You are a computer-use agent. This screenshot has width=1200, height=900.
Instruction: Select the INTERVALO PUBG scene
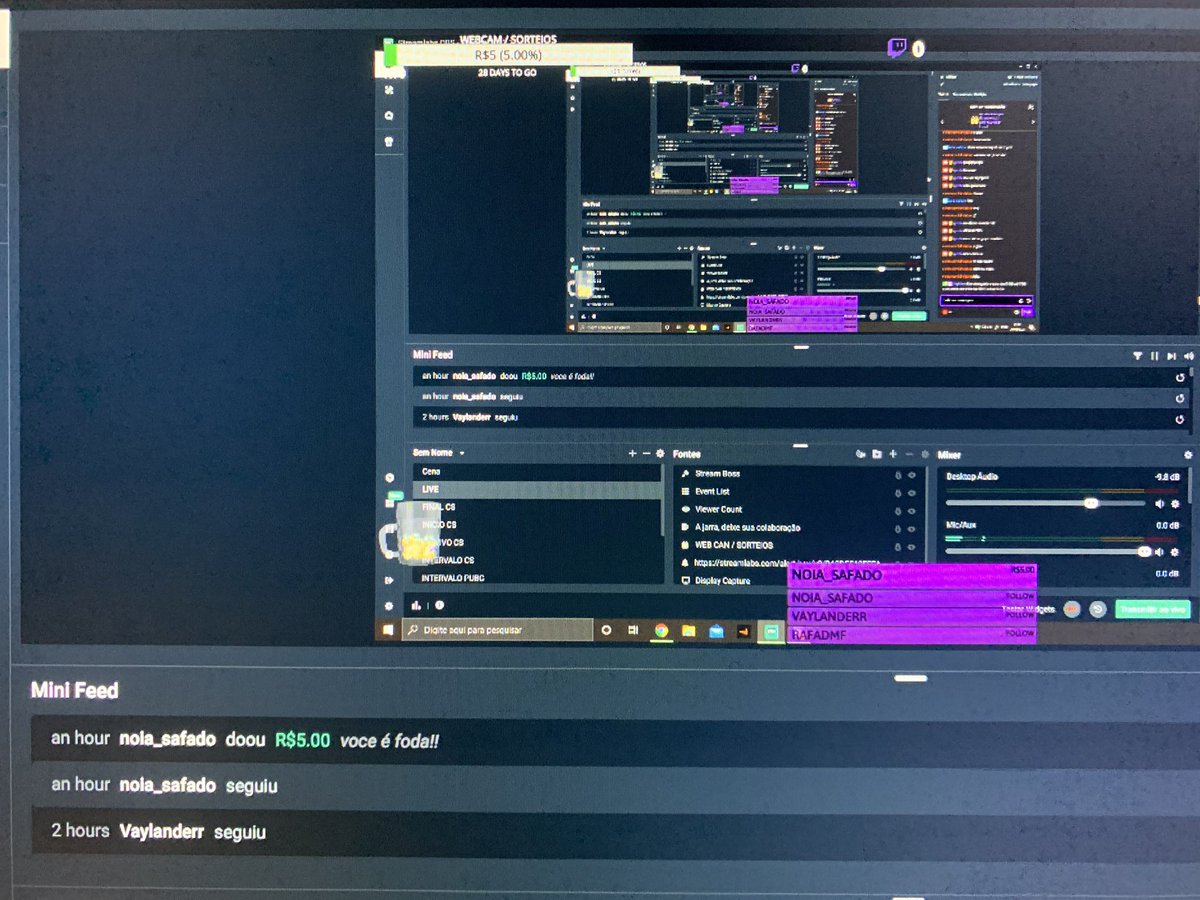tap(537, 577)
